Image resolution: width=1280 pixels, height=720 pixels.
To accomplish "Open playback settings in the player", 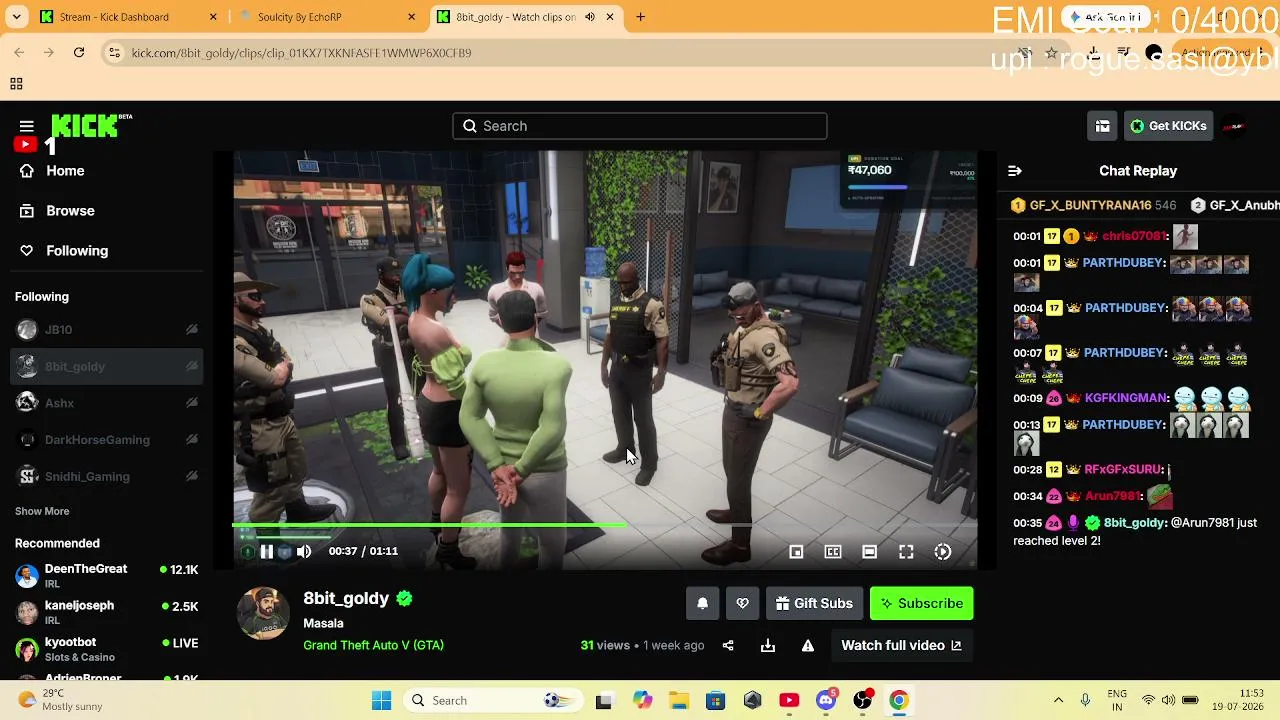I will click(x=942, y=552).
